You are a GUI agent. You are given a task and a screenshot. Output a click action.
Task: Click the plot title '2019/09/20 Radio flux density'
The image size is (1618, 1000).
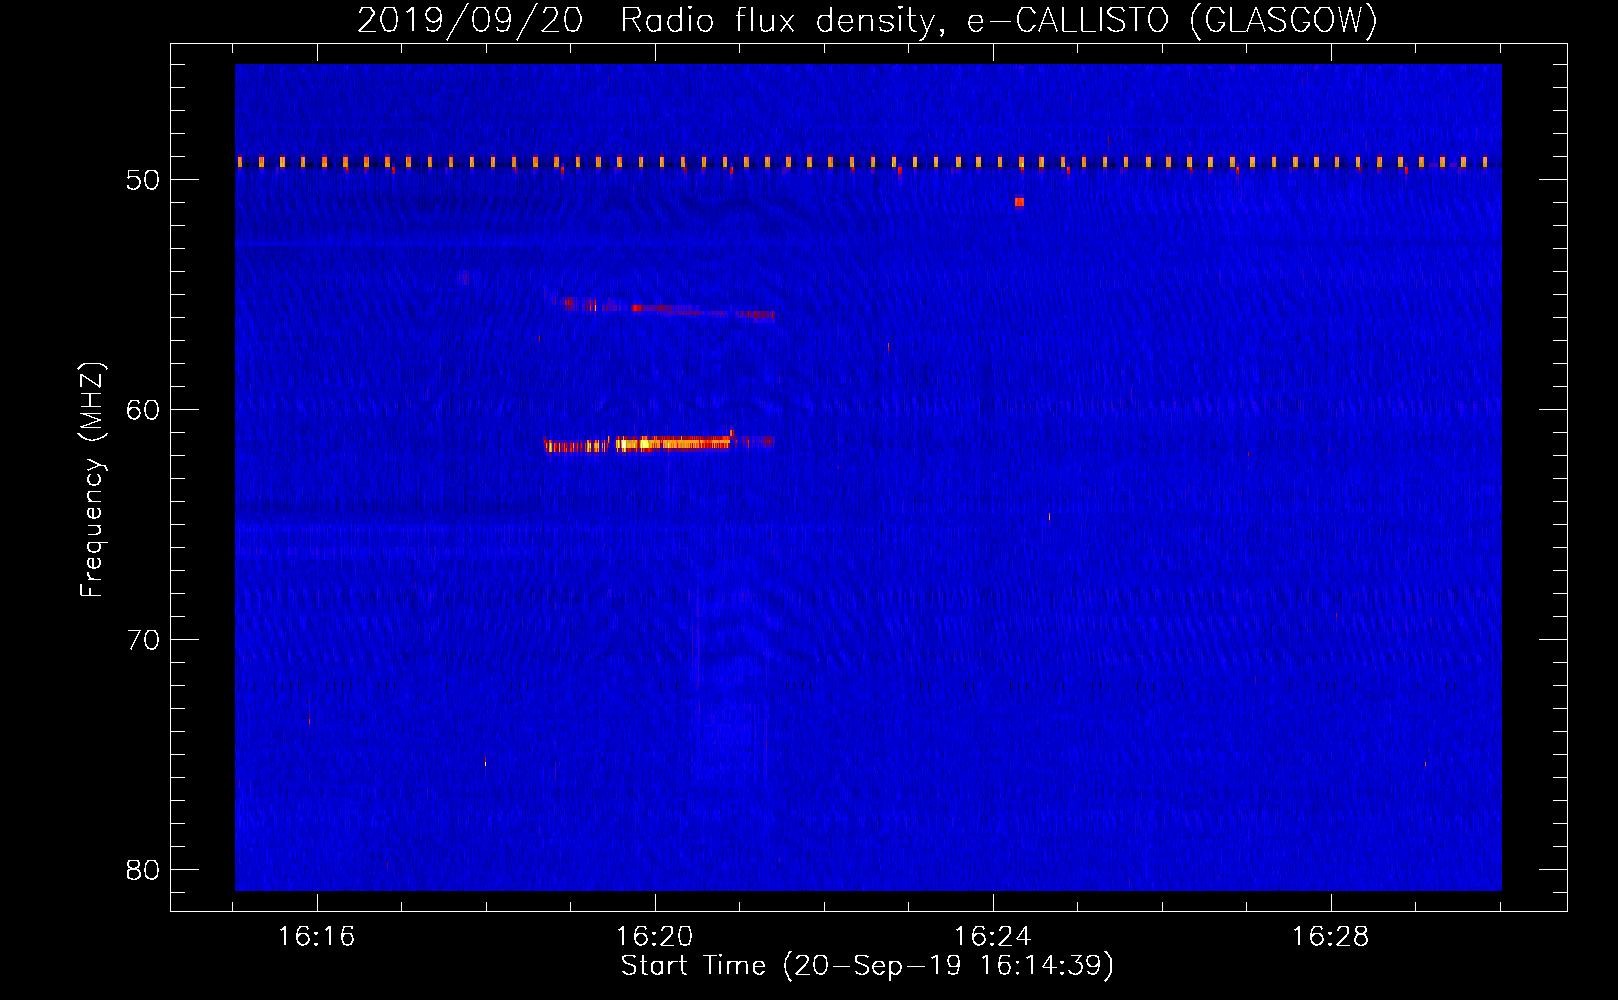[x=867, y=20]
